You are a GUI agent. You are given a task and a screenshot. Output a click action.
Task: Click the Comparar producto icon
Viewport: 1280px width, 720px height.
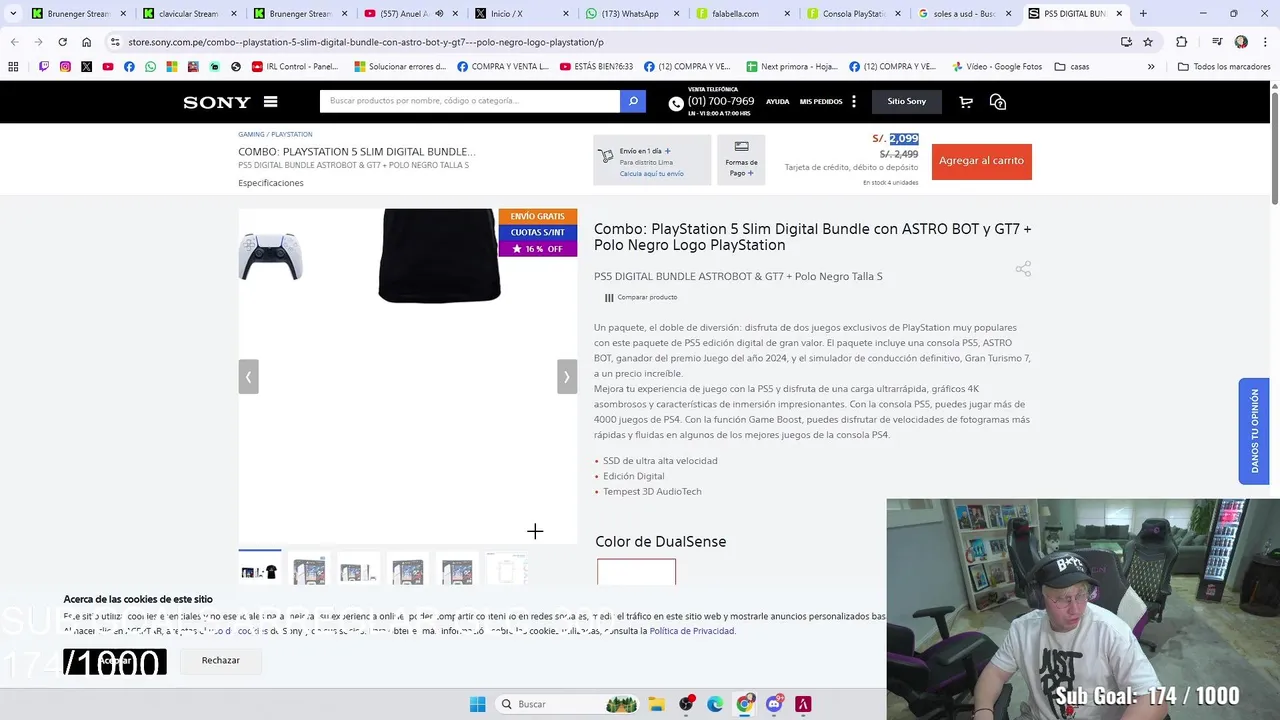[x=609, y=298]
